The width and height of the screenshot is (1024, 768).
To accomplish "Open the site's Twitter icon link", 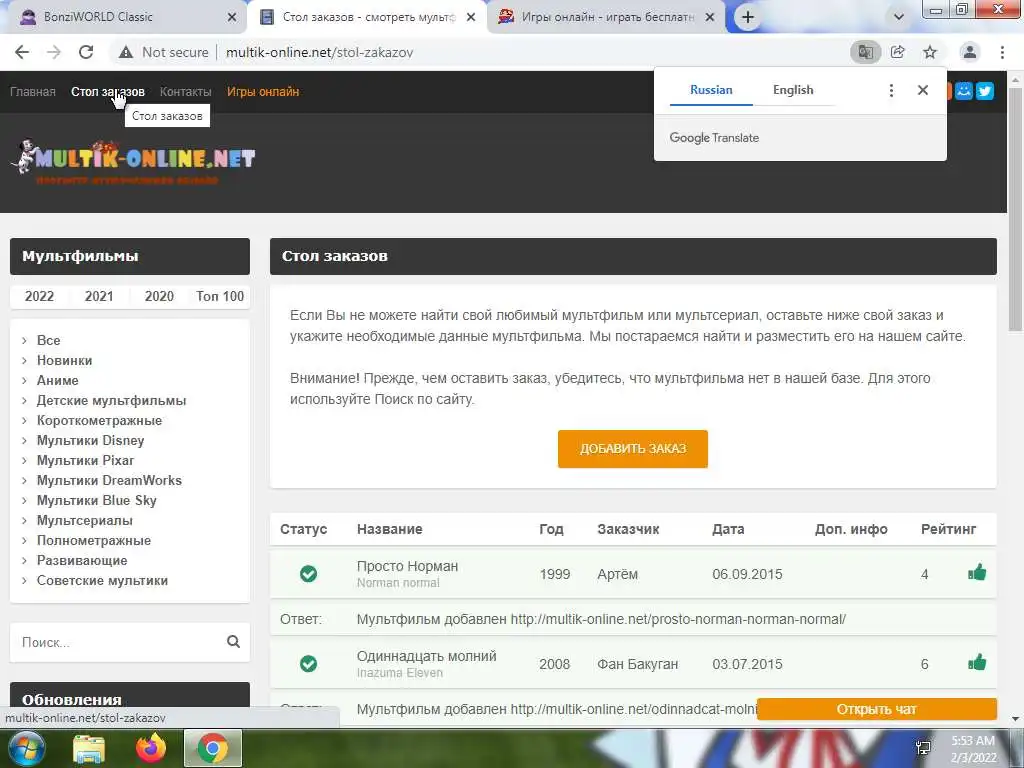I will 985,91.
